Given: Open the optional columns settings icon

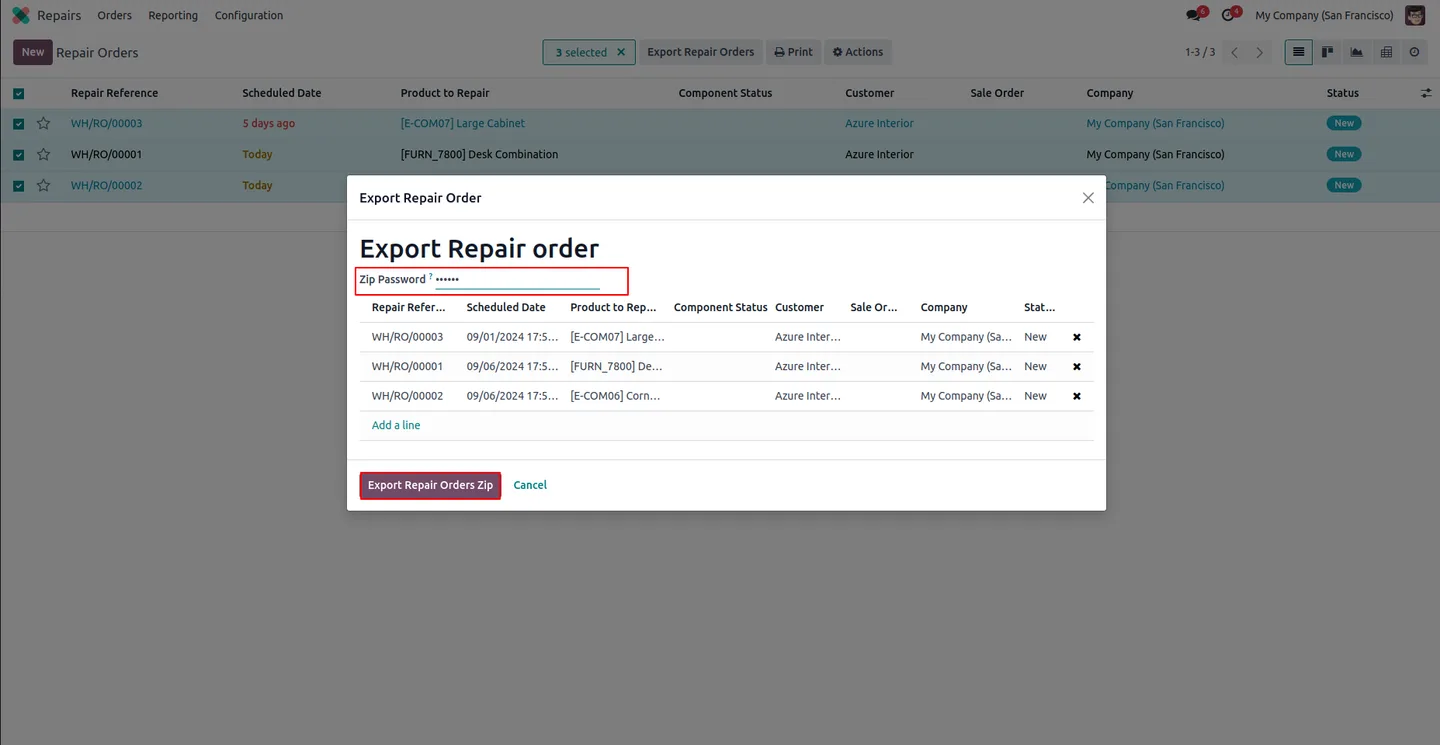Looking at the screenshot, I should point(1425,93).
